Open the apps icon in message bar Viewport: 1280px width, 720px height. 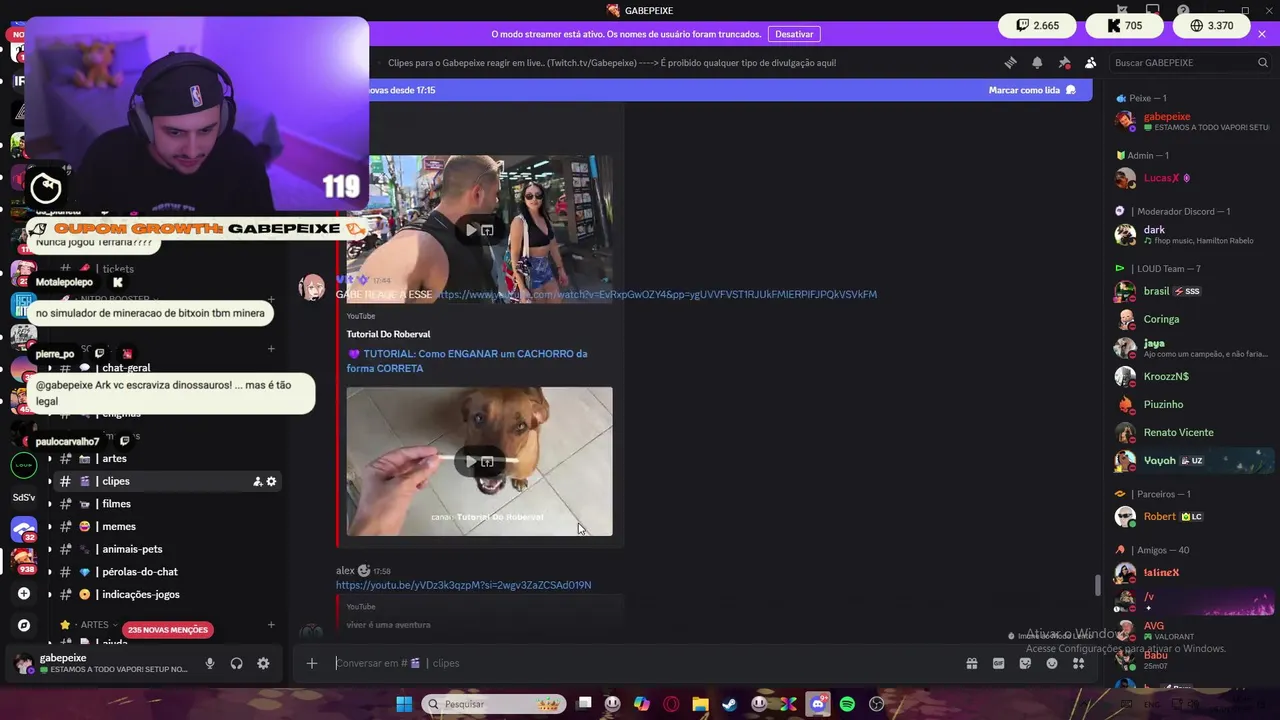click(1079, 663)
